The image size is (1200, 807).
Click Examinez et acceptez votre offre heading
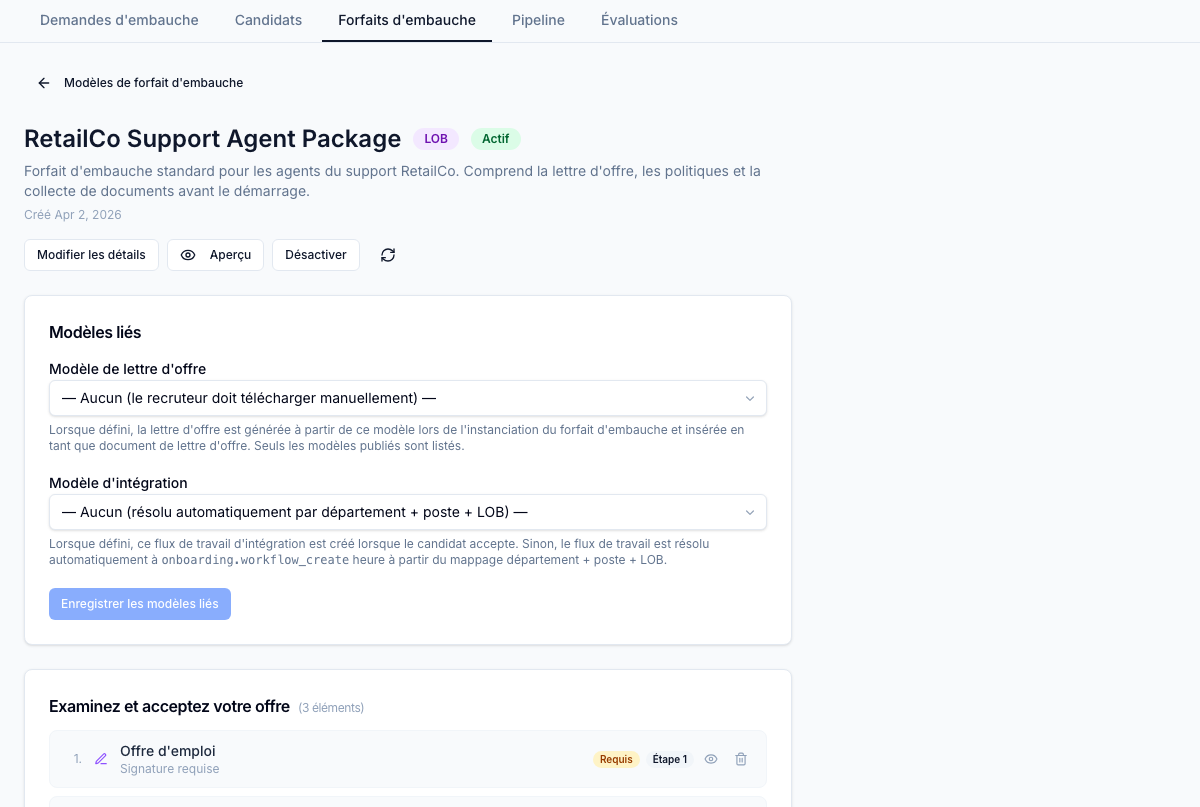169,707
